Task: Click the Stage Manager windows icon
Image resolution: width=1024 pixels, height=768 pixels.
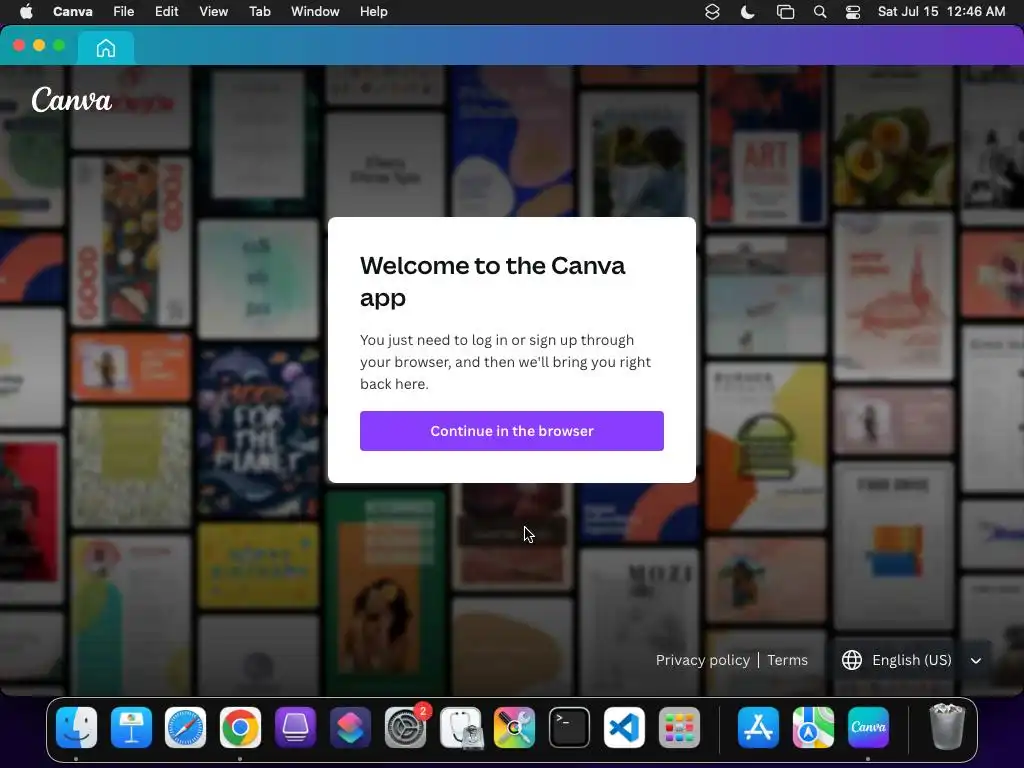Action: point(785,12)
